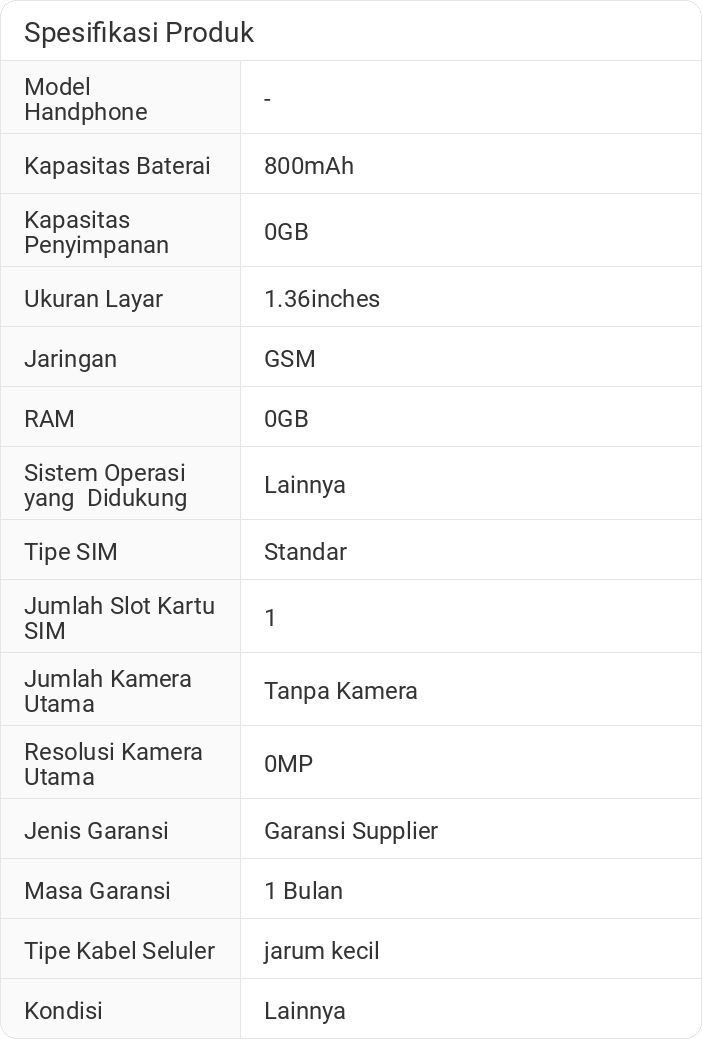This screenshot has height=1040, width=702.
Task: Select the Standar SIM type value
Action: (x=305, y=552)
